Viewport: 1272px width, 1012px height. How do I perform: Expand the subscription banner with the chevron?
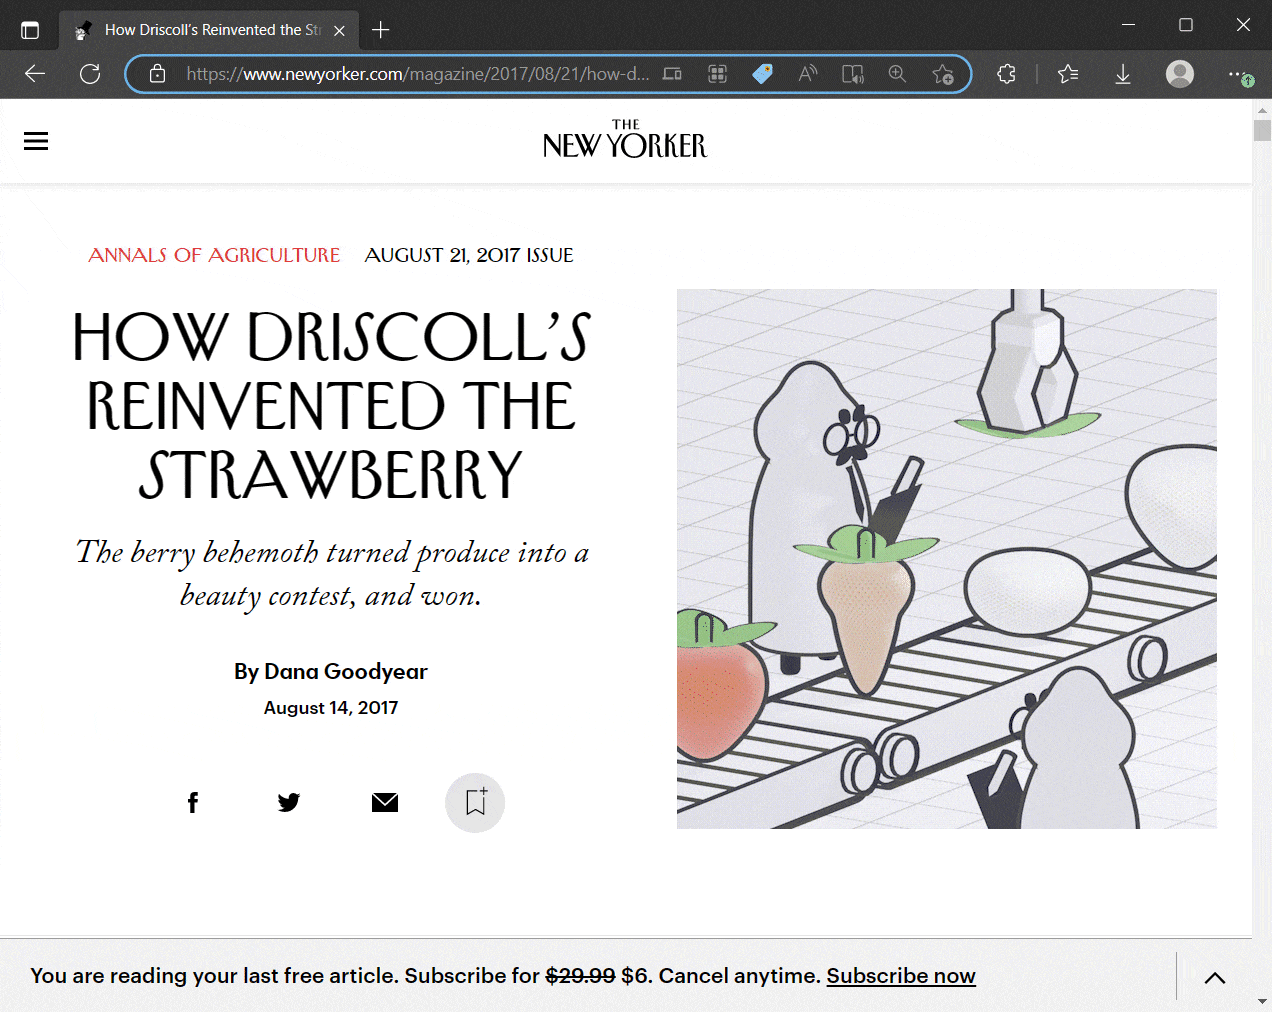click(x=1215, y=978)
